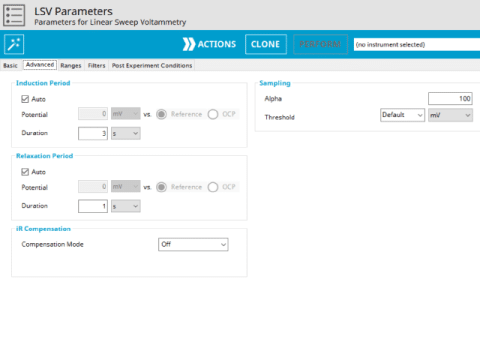Select OCP radio in Induction Period
Image resolution: width=480 pixels, height=360 pixels.
213,114
